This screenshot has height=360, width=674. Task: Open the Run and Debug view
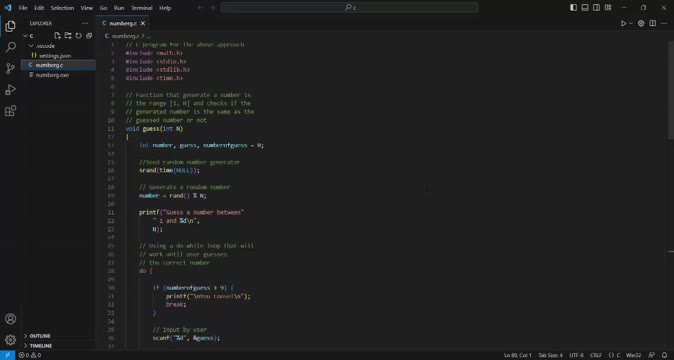(x=10, y=89)
